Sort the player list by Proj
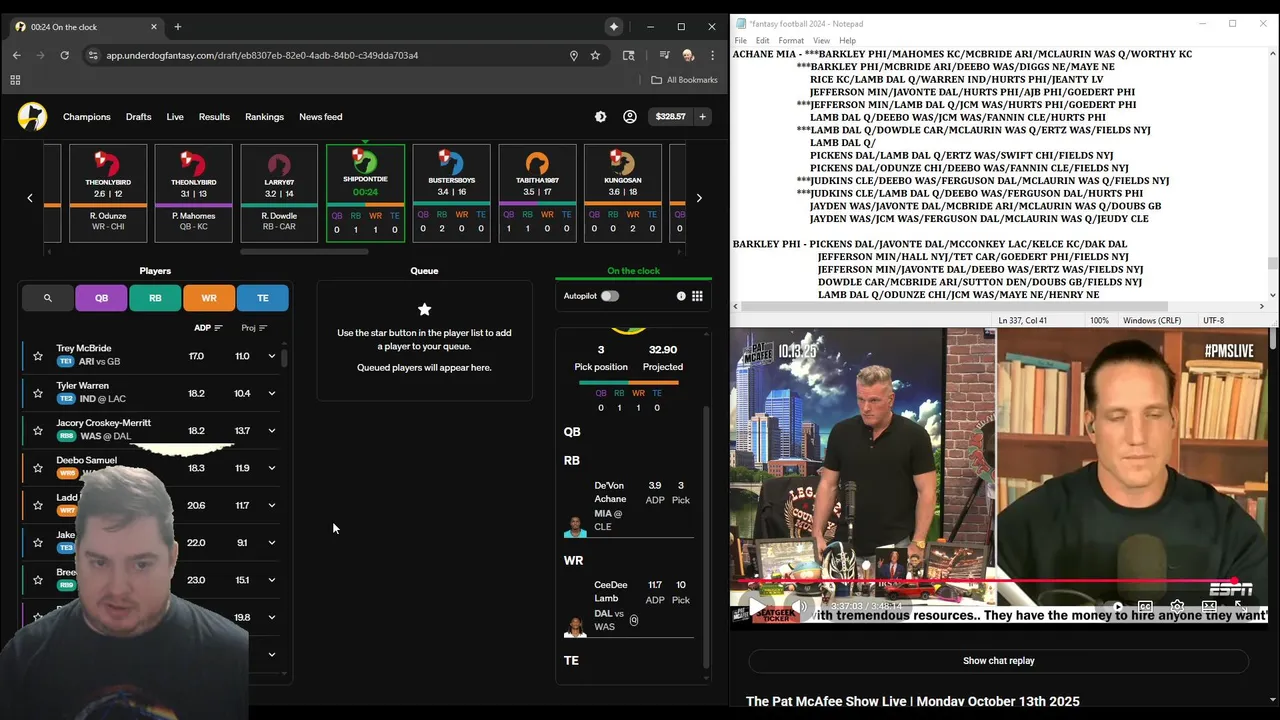The image size is (1280, 720). coord(254,328)
